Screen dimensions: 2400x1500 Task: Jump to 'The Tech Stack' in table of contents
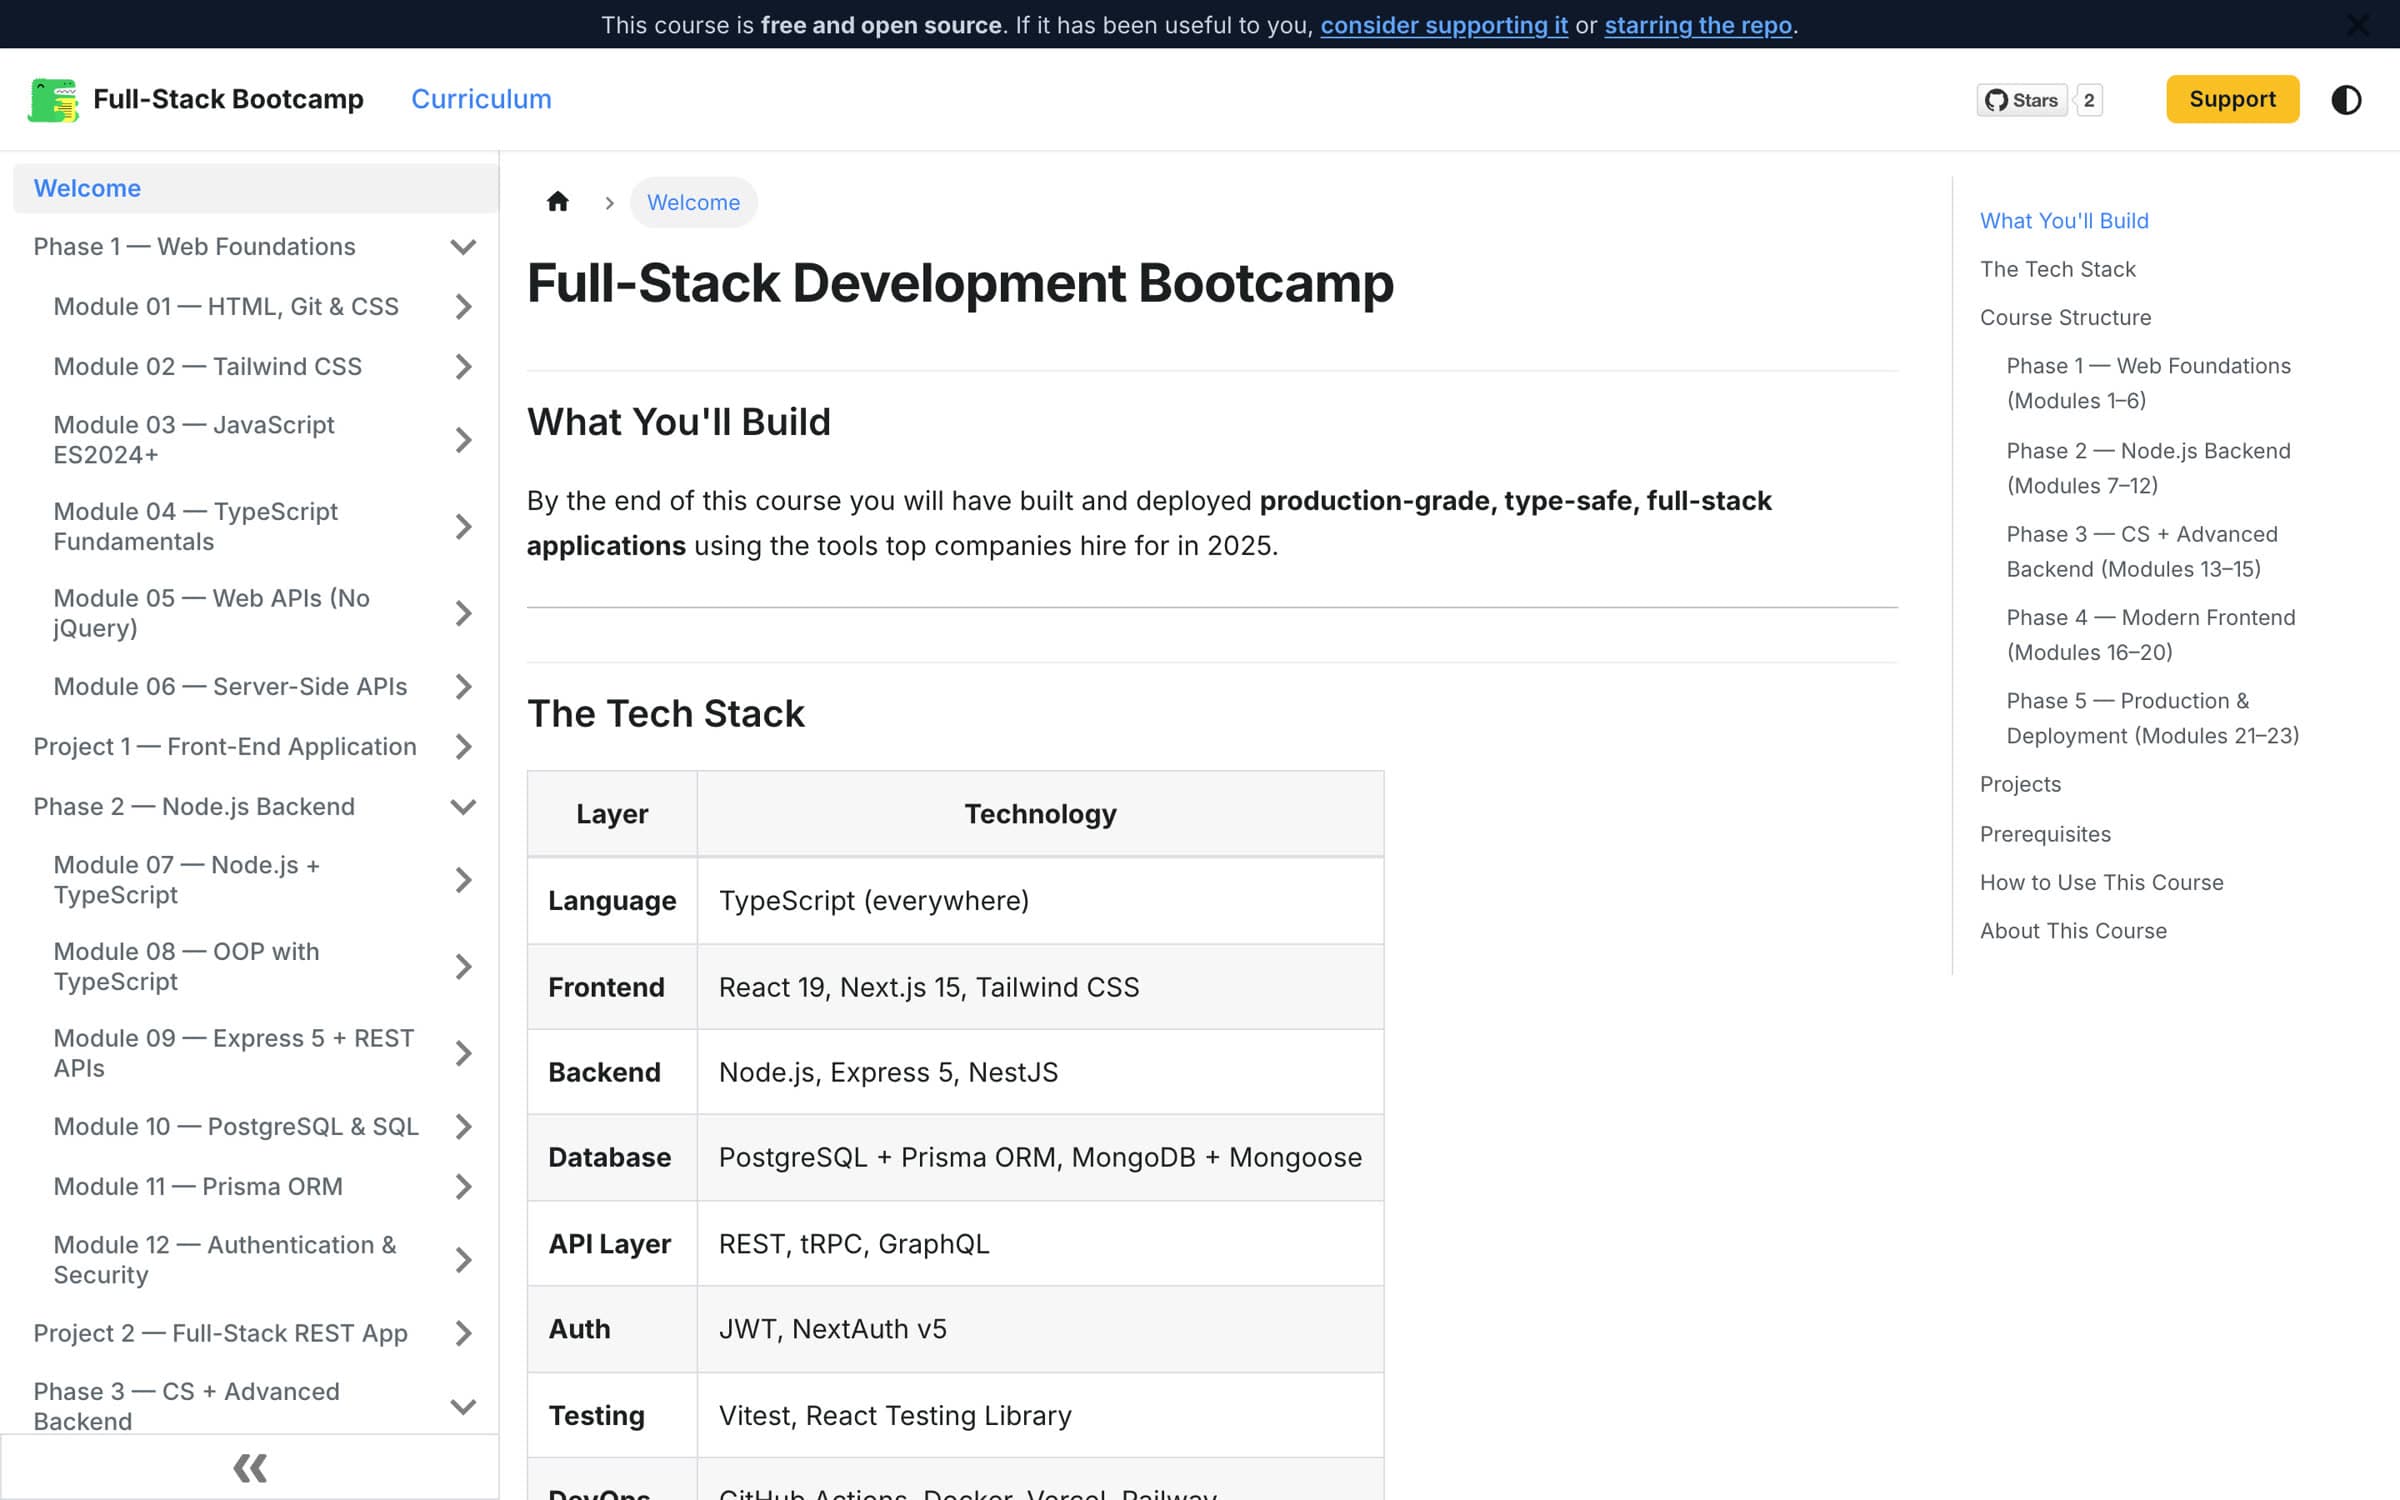(x=2057, y=269)
